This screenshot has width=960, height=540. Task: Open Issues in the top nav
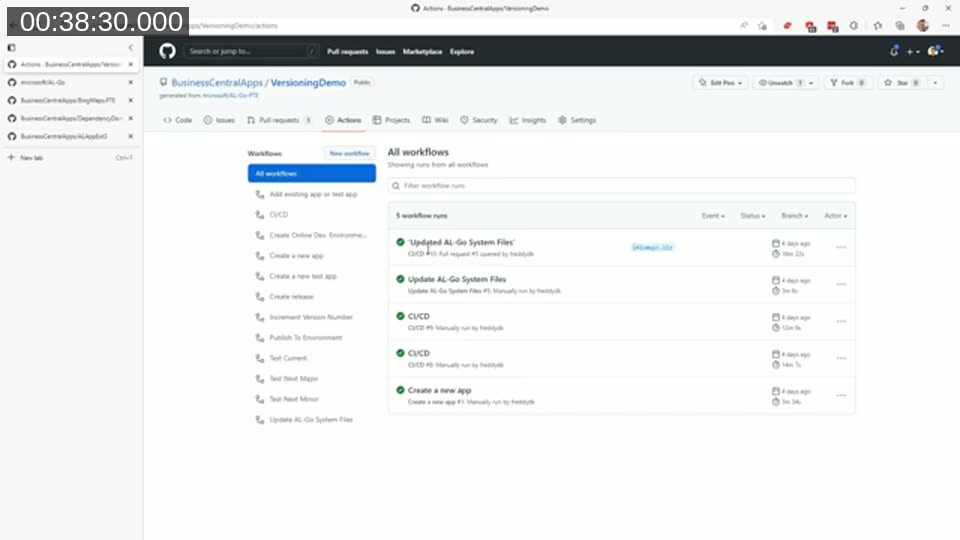point(386,52)
